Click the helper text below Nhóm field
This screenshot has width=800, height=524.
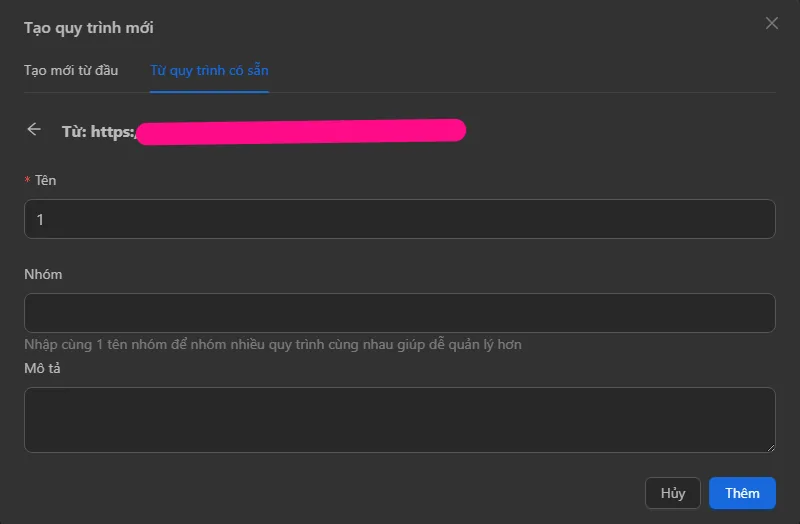click(x=273, y=344)
